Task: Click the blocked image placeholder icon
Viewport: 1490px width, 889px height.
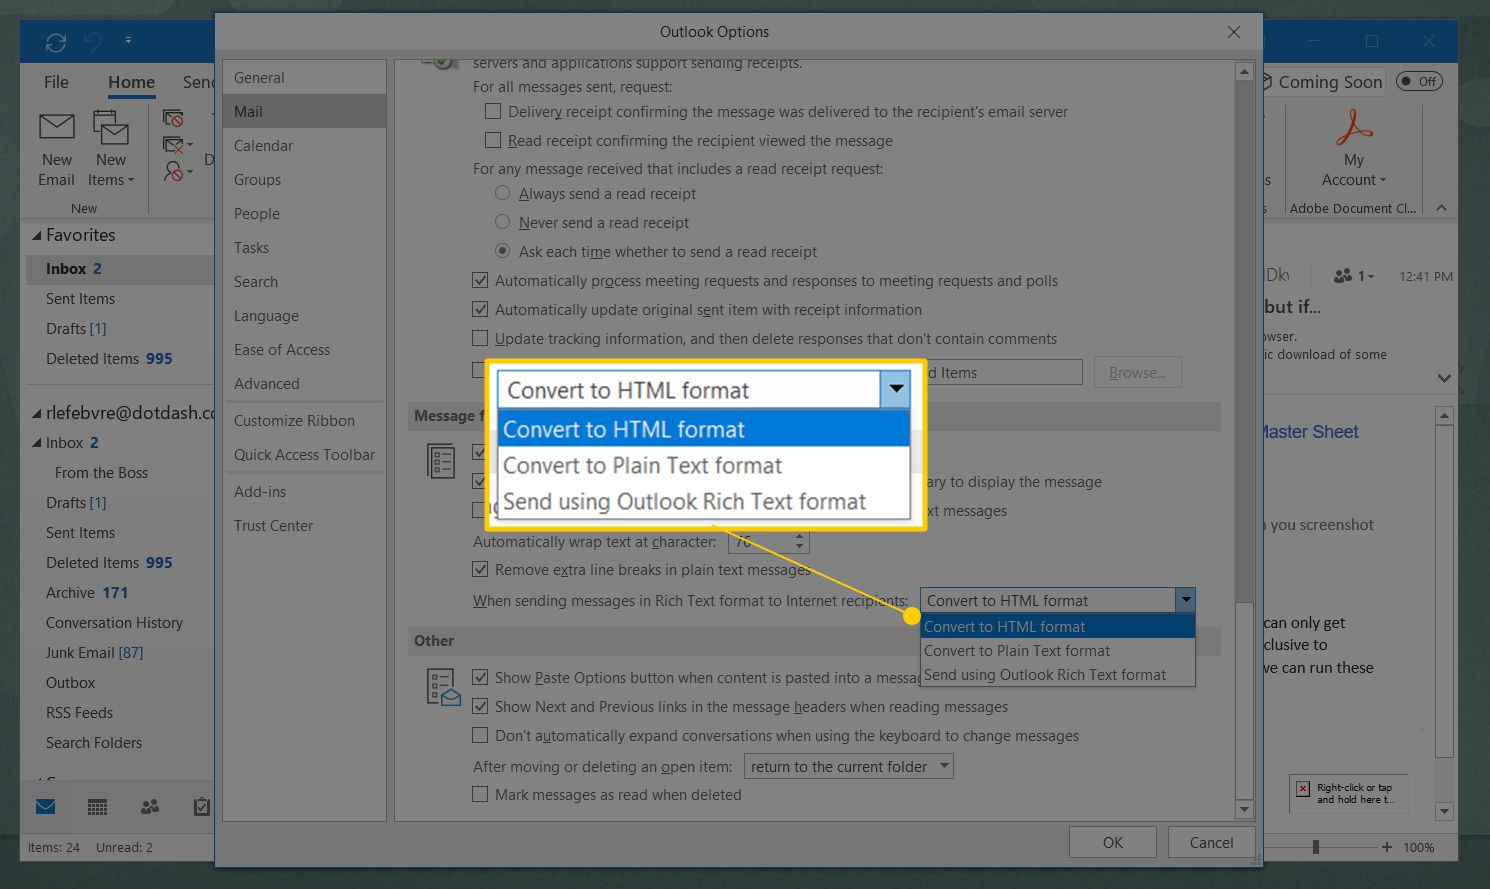Action: click(1303, 789)
